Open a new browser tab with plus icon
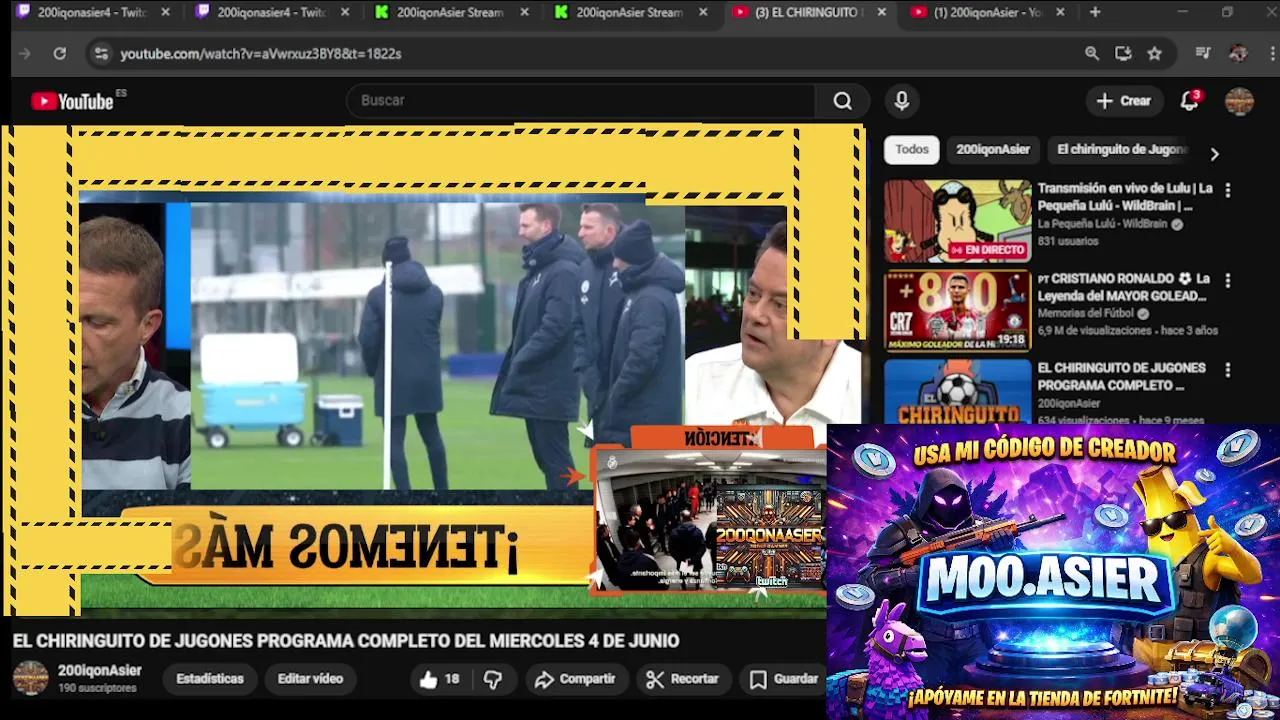 pos(1095,12)
